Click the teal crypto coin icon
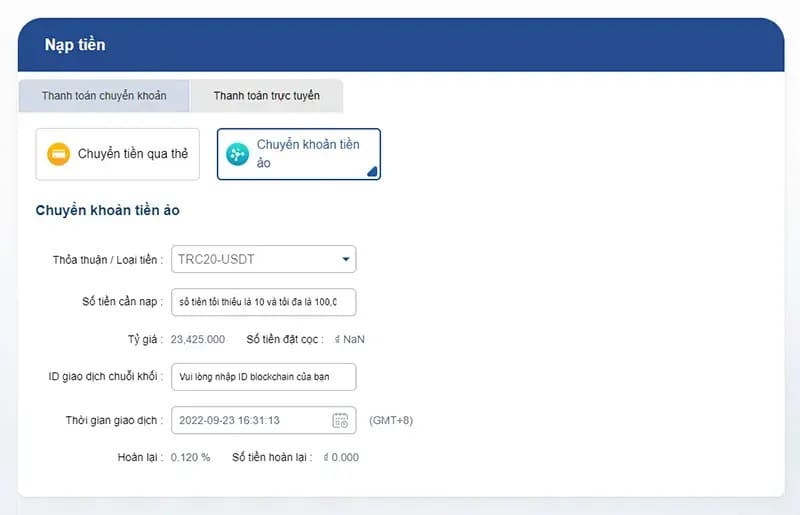Image resolution: width=800 pixels, height=515 pixels. [238, 154]
